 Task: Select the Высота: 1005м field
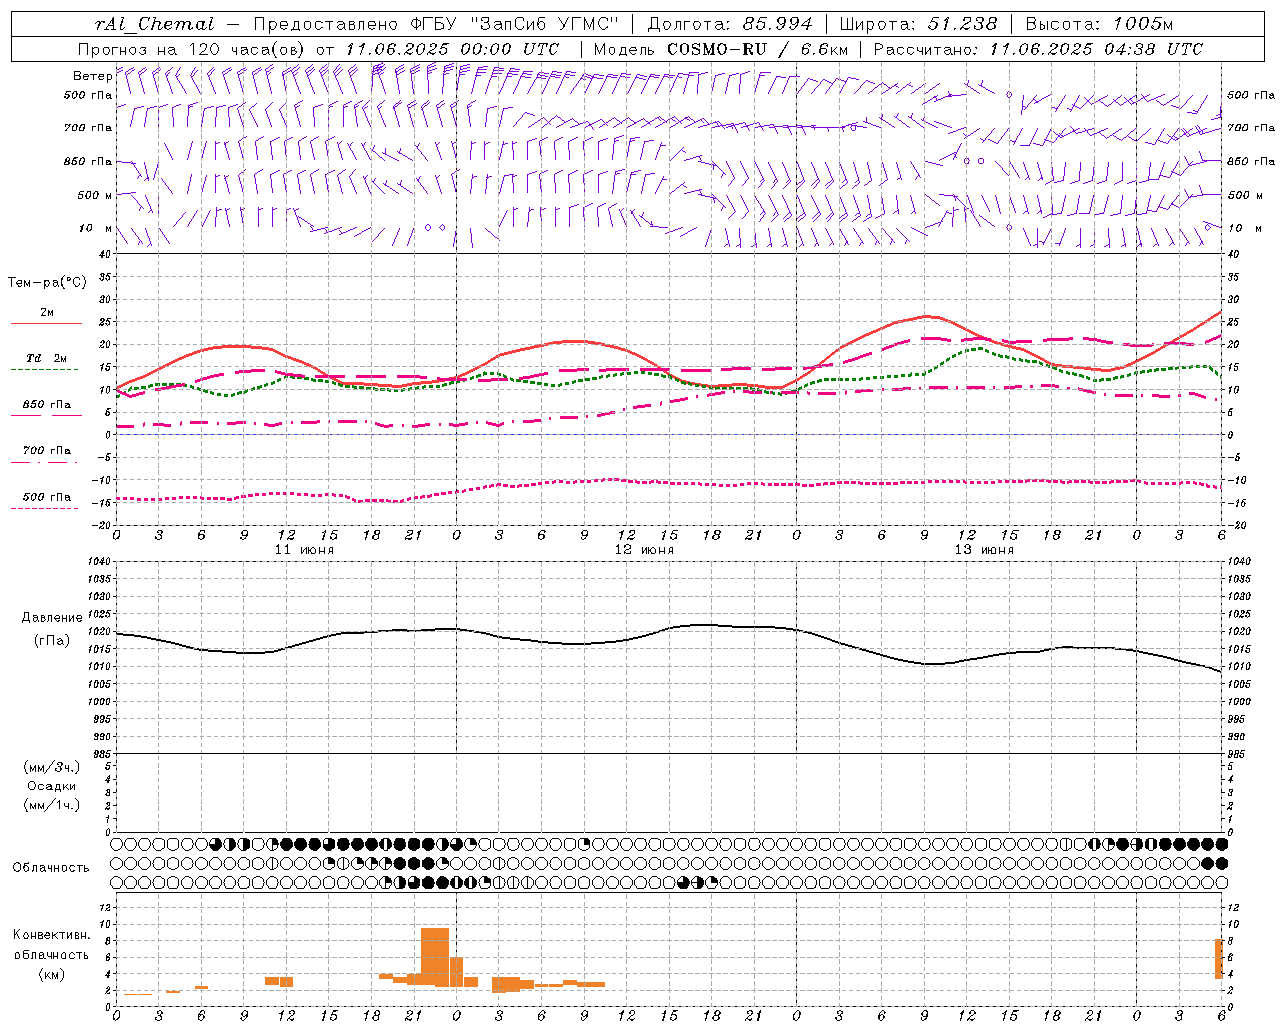[1099, 24]
